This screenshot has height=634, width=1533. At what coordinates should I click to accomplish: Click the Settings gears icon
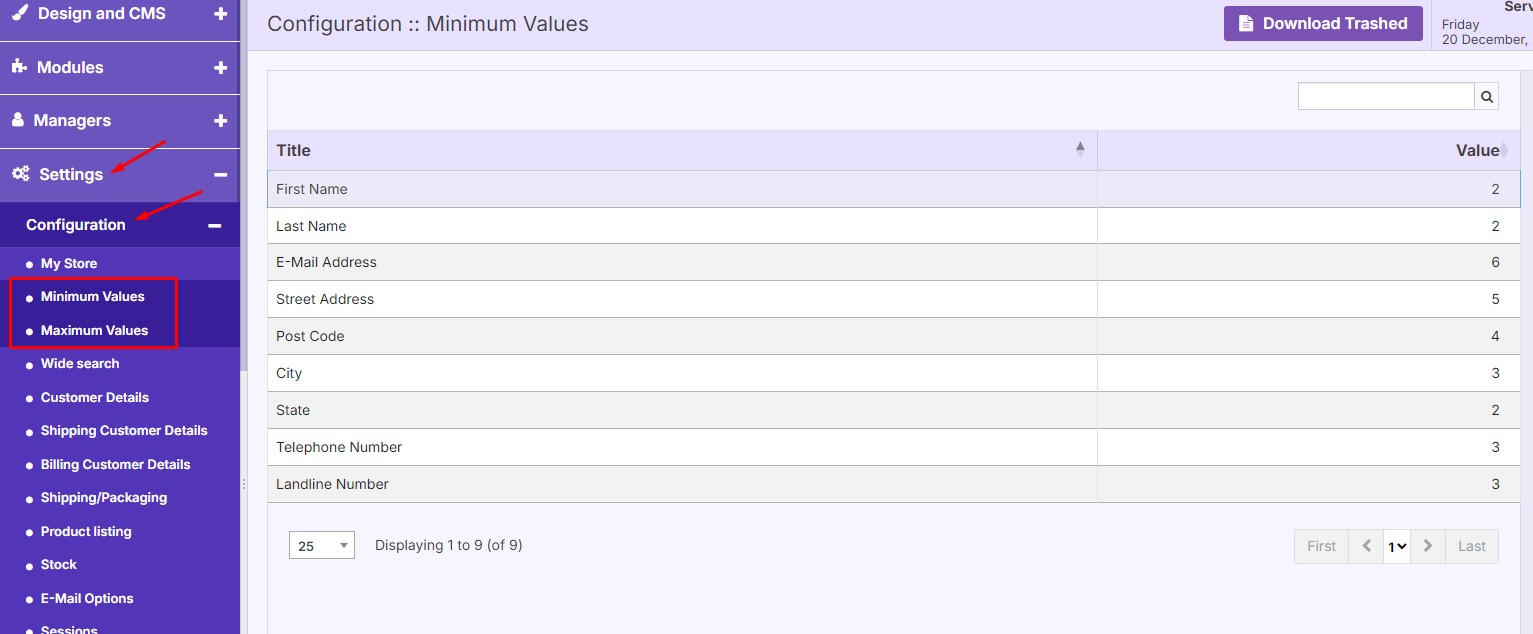(x=20, y=174)
